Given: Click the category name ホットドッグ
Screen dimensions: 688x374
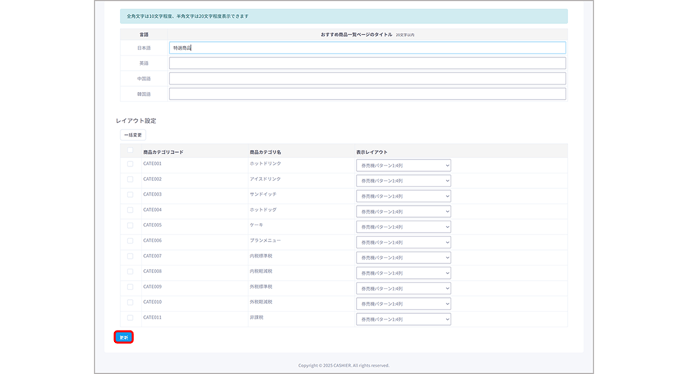Looking at the screenshot, I should click(x=263, y=209).
